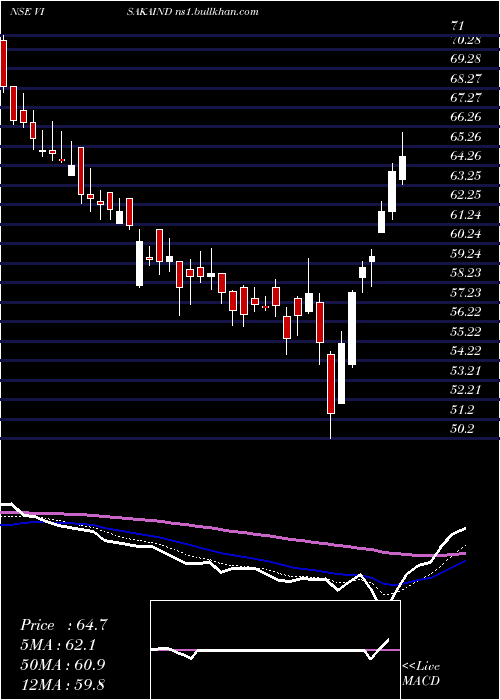Click inside the MACD inset chart box
This screenshot has width=500, height=700.
(275, 650)
